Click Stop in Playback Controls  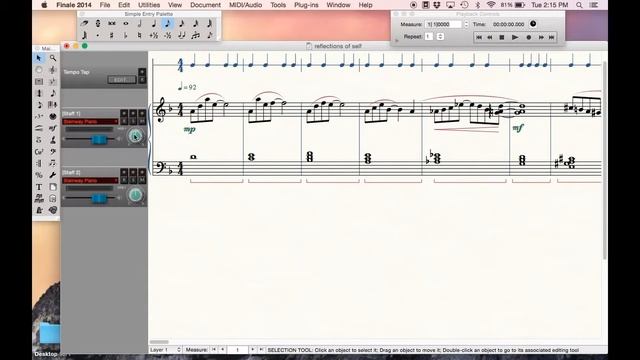[502, 37]
